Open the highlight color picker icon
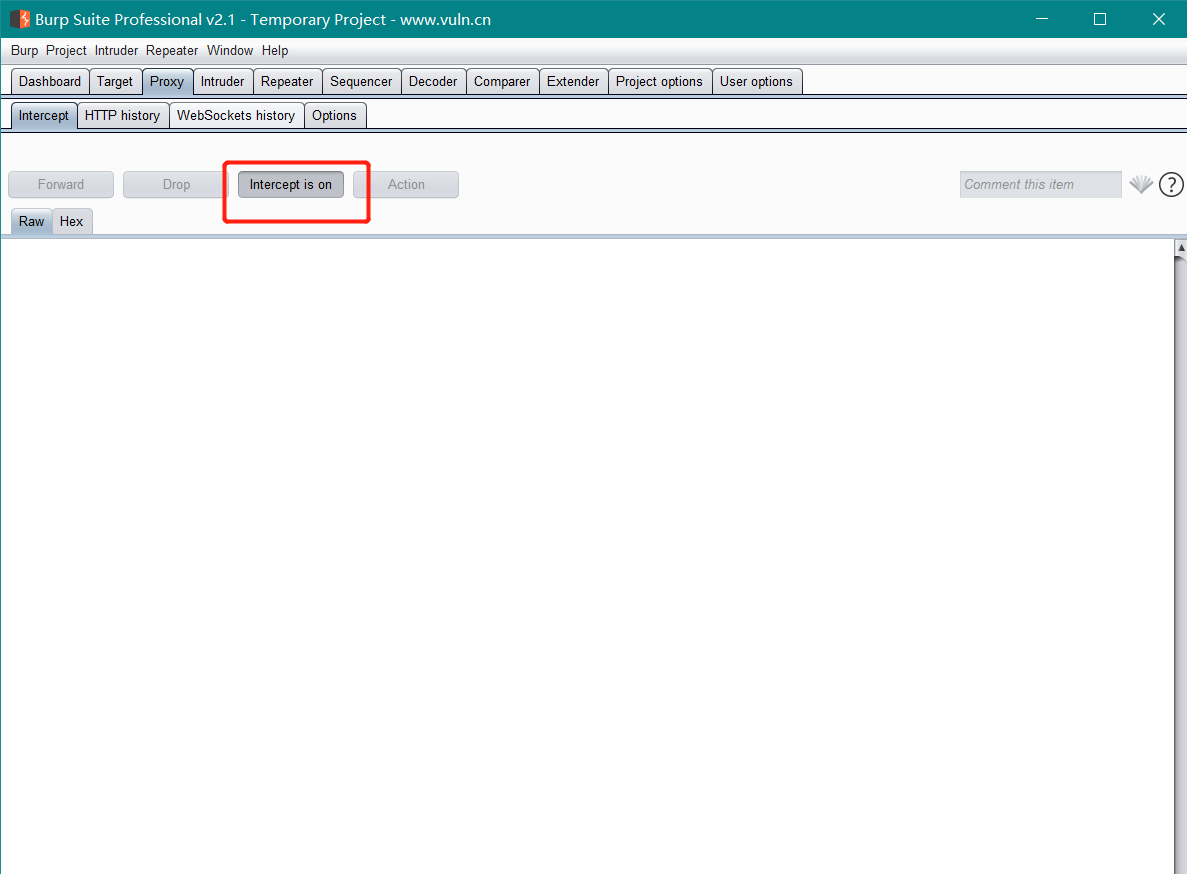The width and height of the screenshot is (1187, 874). [x=1141, y=184]
